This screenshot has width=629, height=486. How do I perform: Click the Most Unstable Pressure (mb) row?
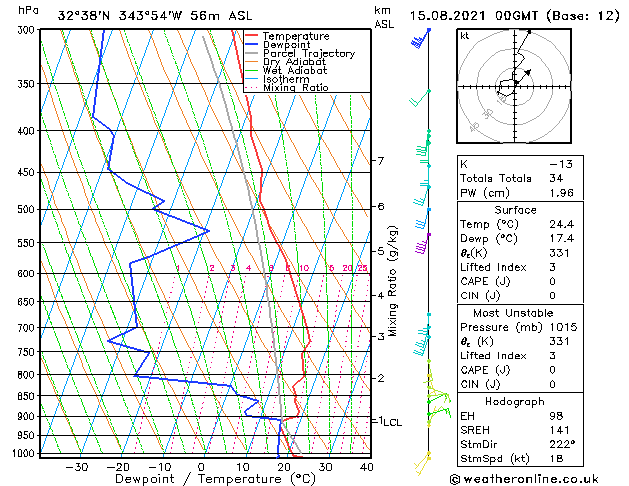[x=520, y=327]
